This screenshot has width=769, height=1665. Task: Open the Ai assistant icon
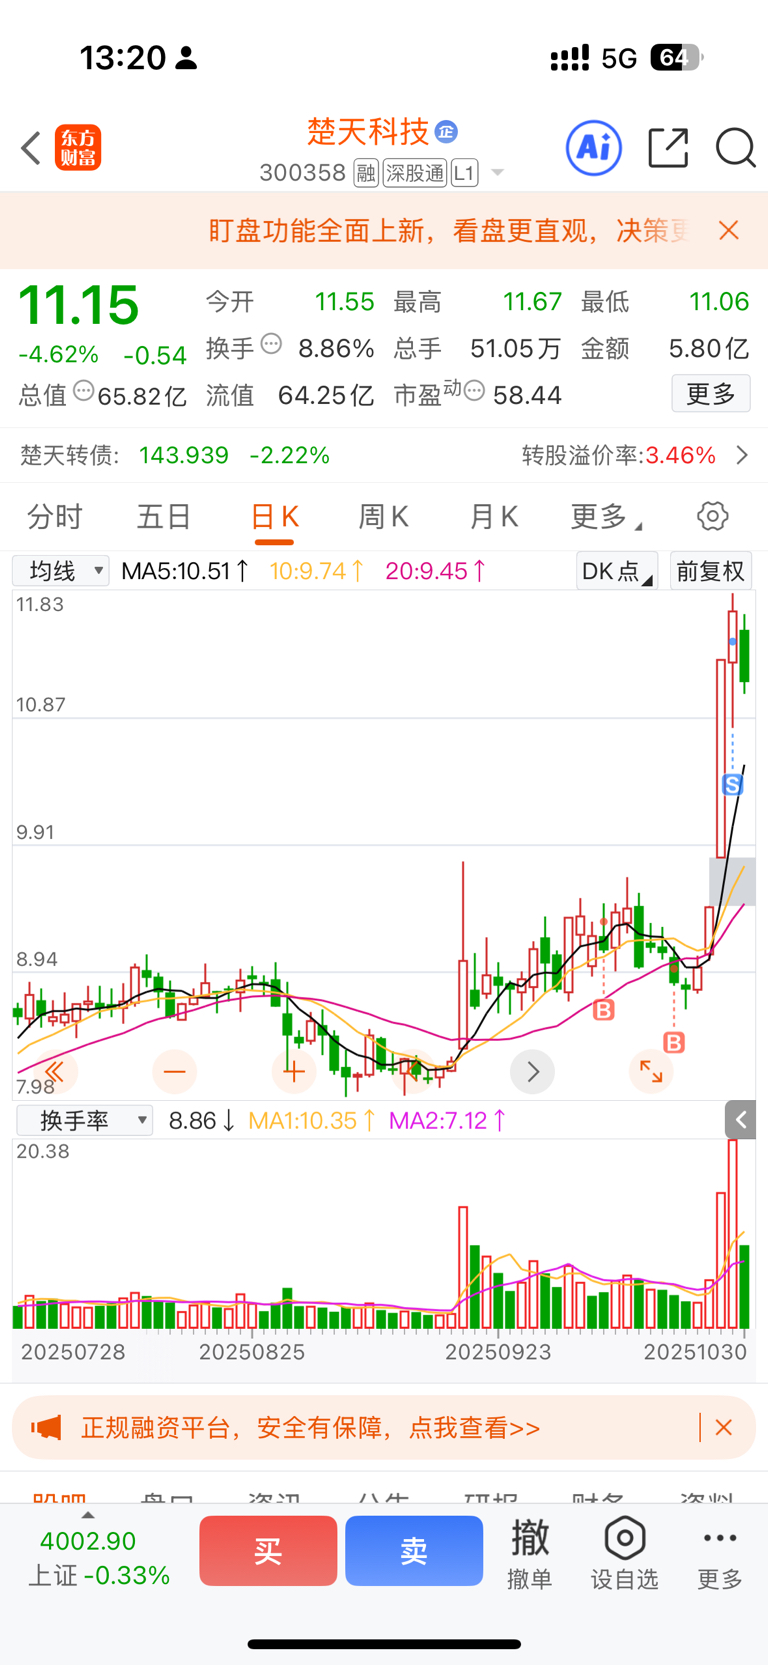point(594,148)
